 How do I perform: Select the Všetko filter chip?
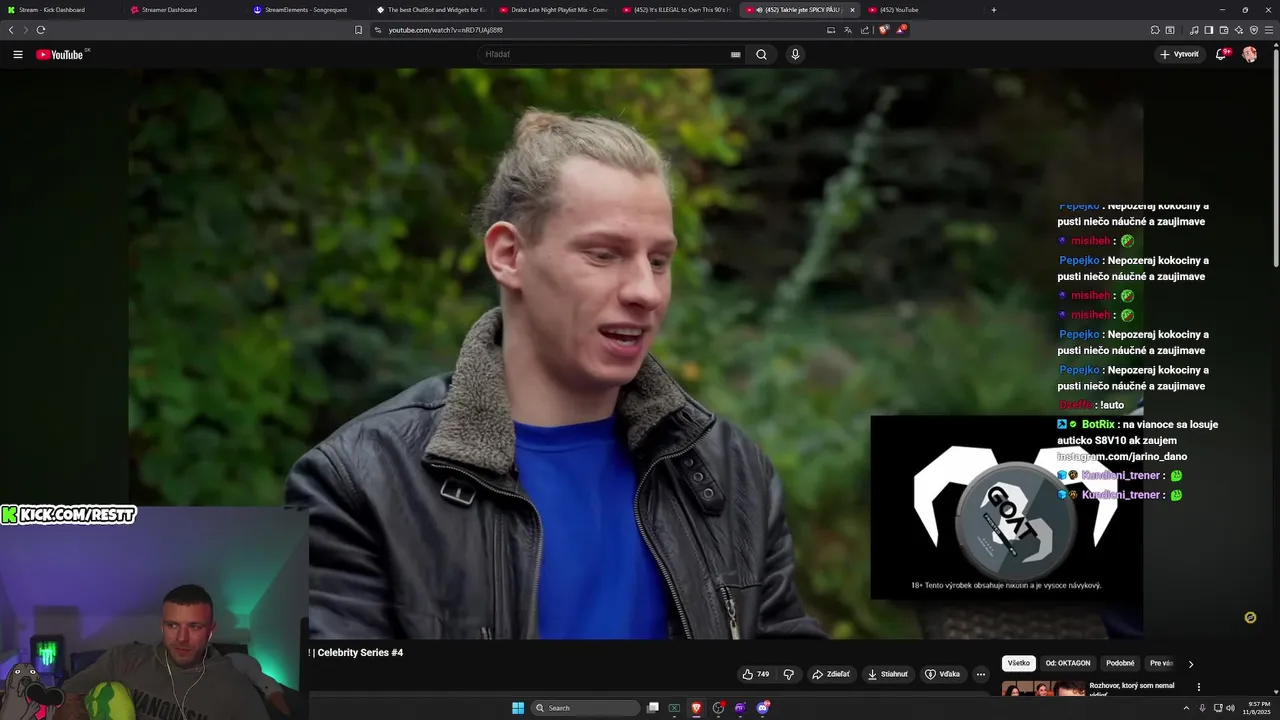coord(1019,663)
